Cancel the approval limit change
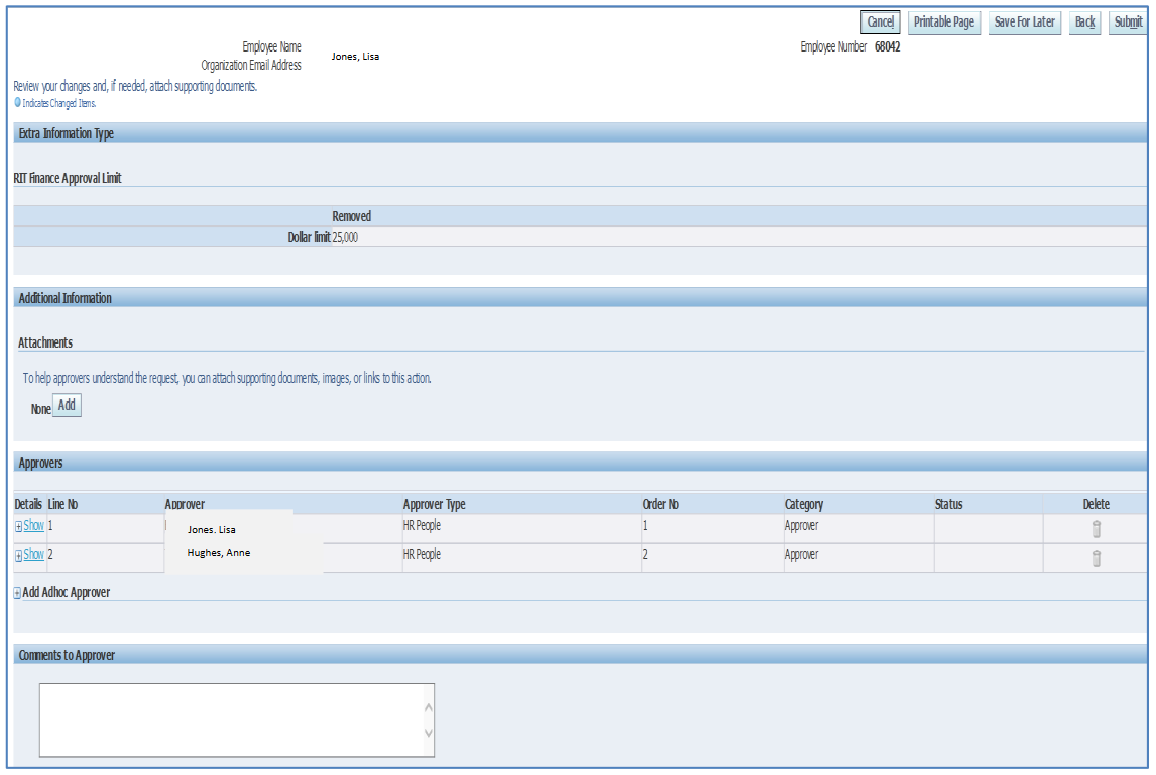 coord(880,22)
